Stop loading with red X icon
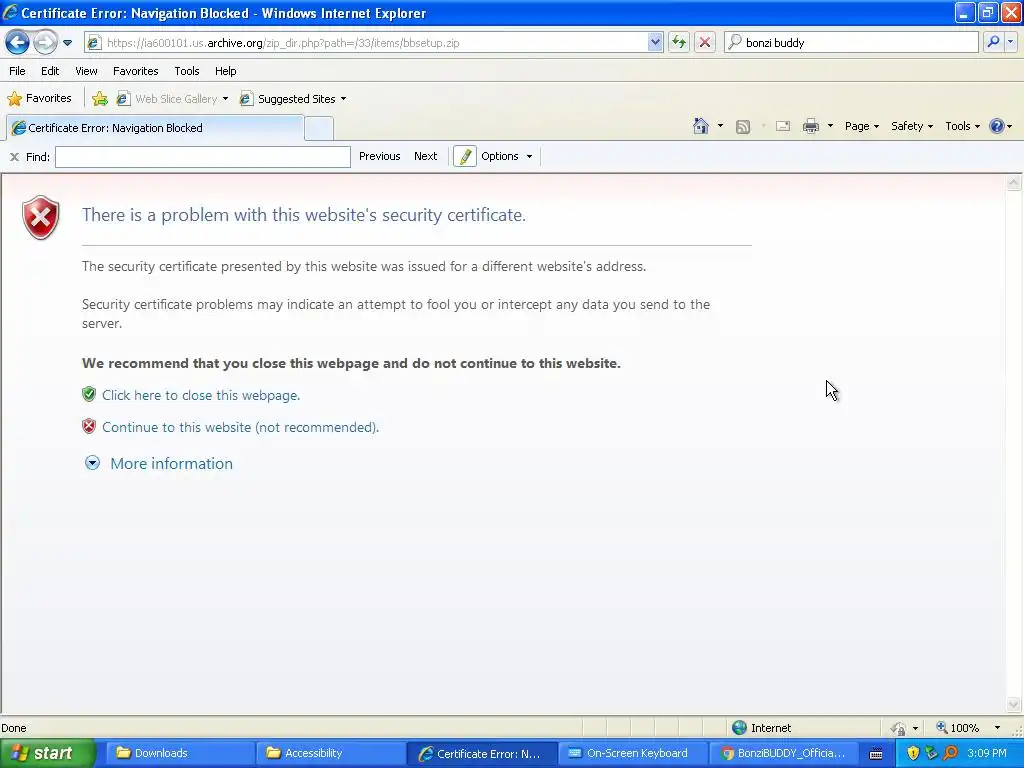The width and height of the screenshot is (1024, 768). 705,43
